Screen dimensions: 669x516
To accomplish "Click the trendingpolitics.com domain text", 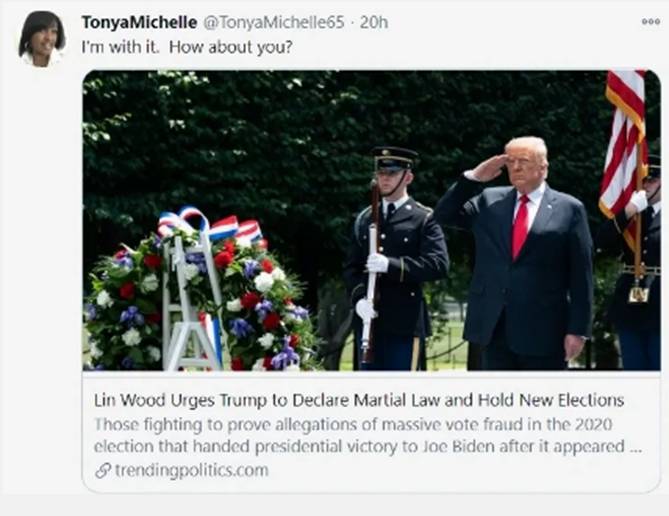I will (x=192, y=470).
